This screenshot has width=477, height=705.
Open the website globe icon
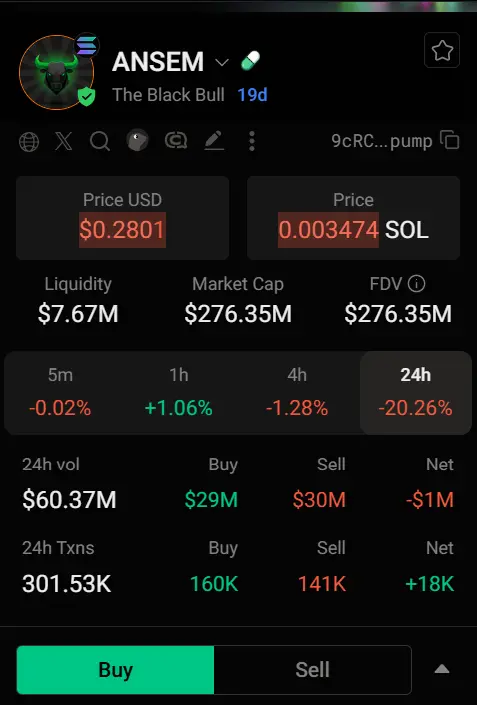pyautogui.click(x=29, y=142)
